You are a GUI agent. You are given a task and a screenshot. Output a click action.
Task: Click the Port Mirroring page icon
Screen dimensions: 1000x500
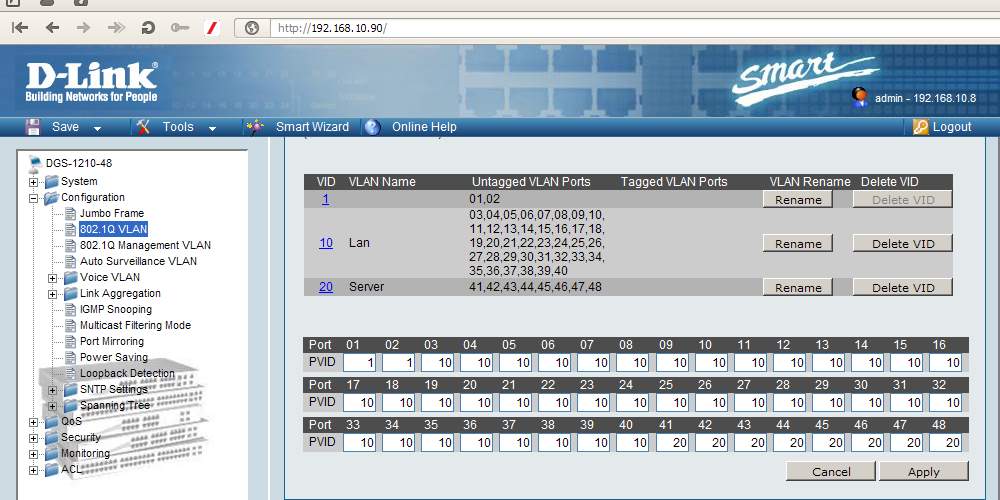pos(70,341)
